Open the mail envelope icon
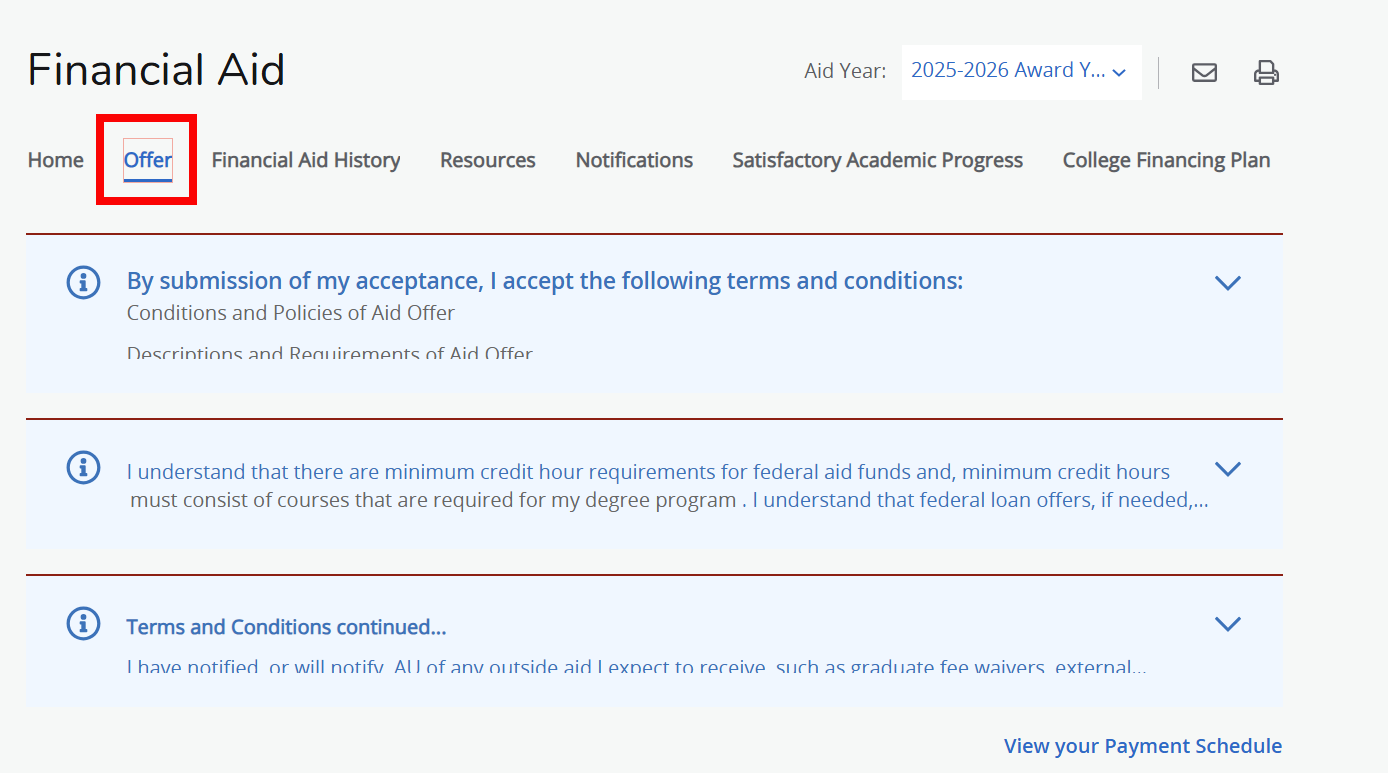Image resolution: width=1388 pixels, height=773 pixels. pos(1204,72)
